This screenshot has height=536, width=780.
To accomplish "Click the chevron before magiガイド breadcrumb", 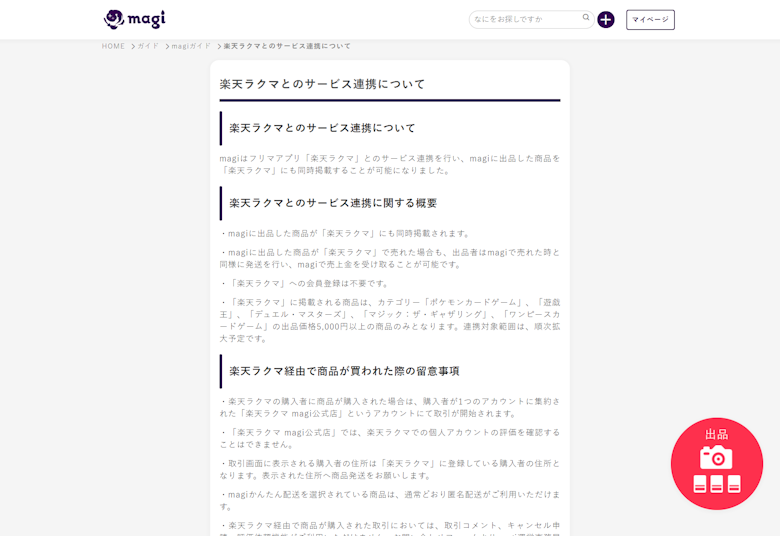I will pyautogui.click(x=166, y=46).
